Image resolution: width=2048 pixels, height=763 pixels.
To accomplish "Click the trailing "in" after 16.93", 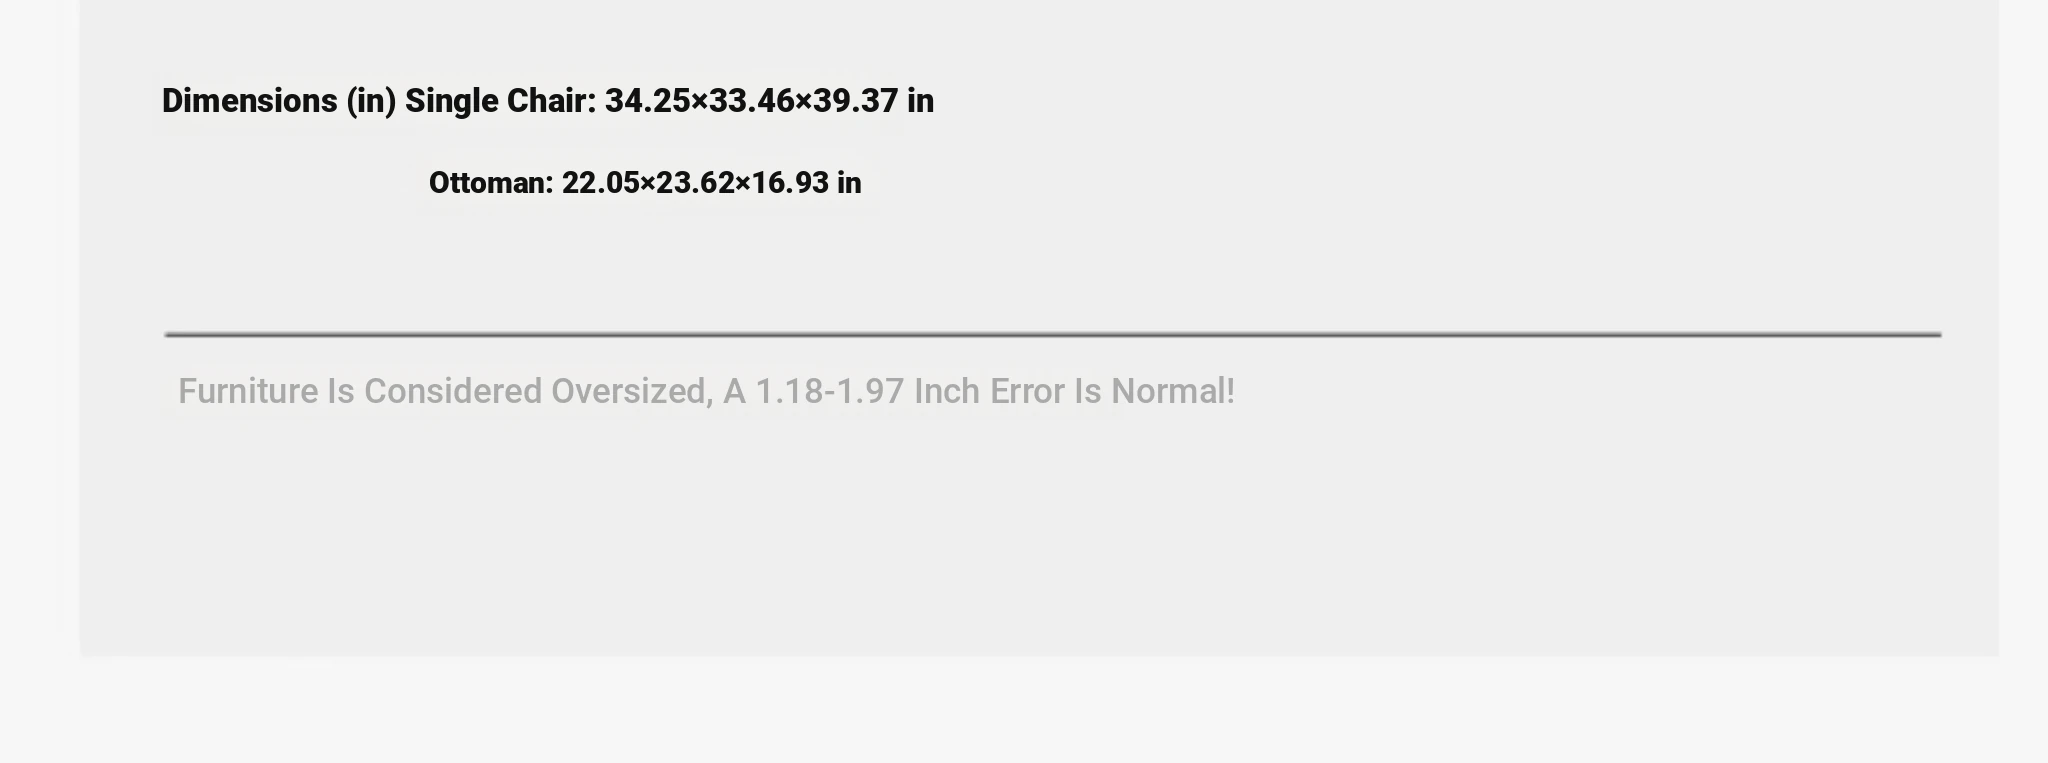I will tap(849, 183).
